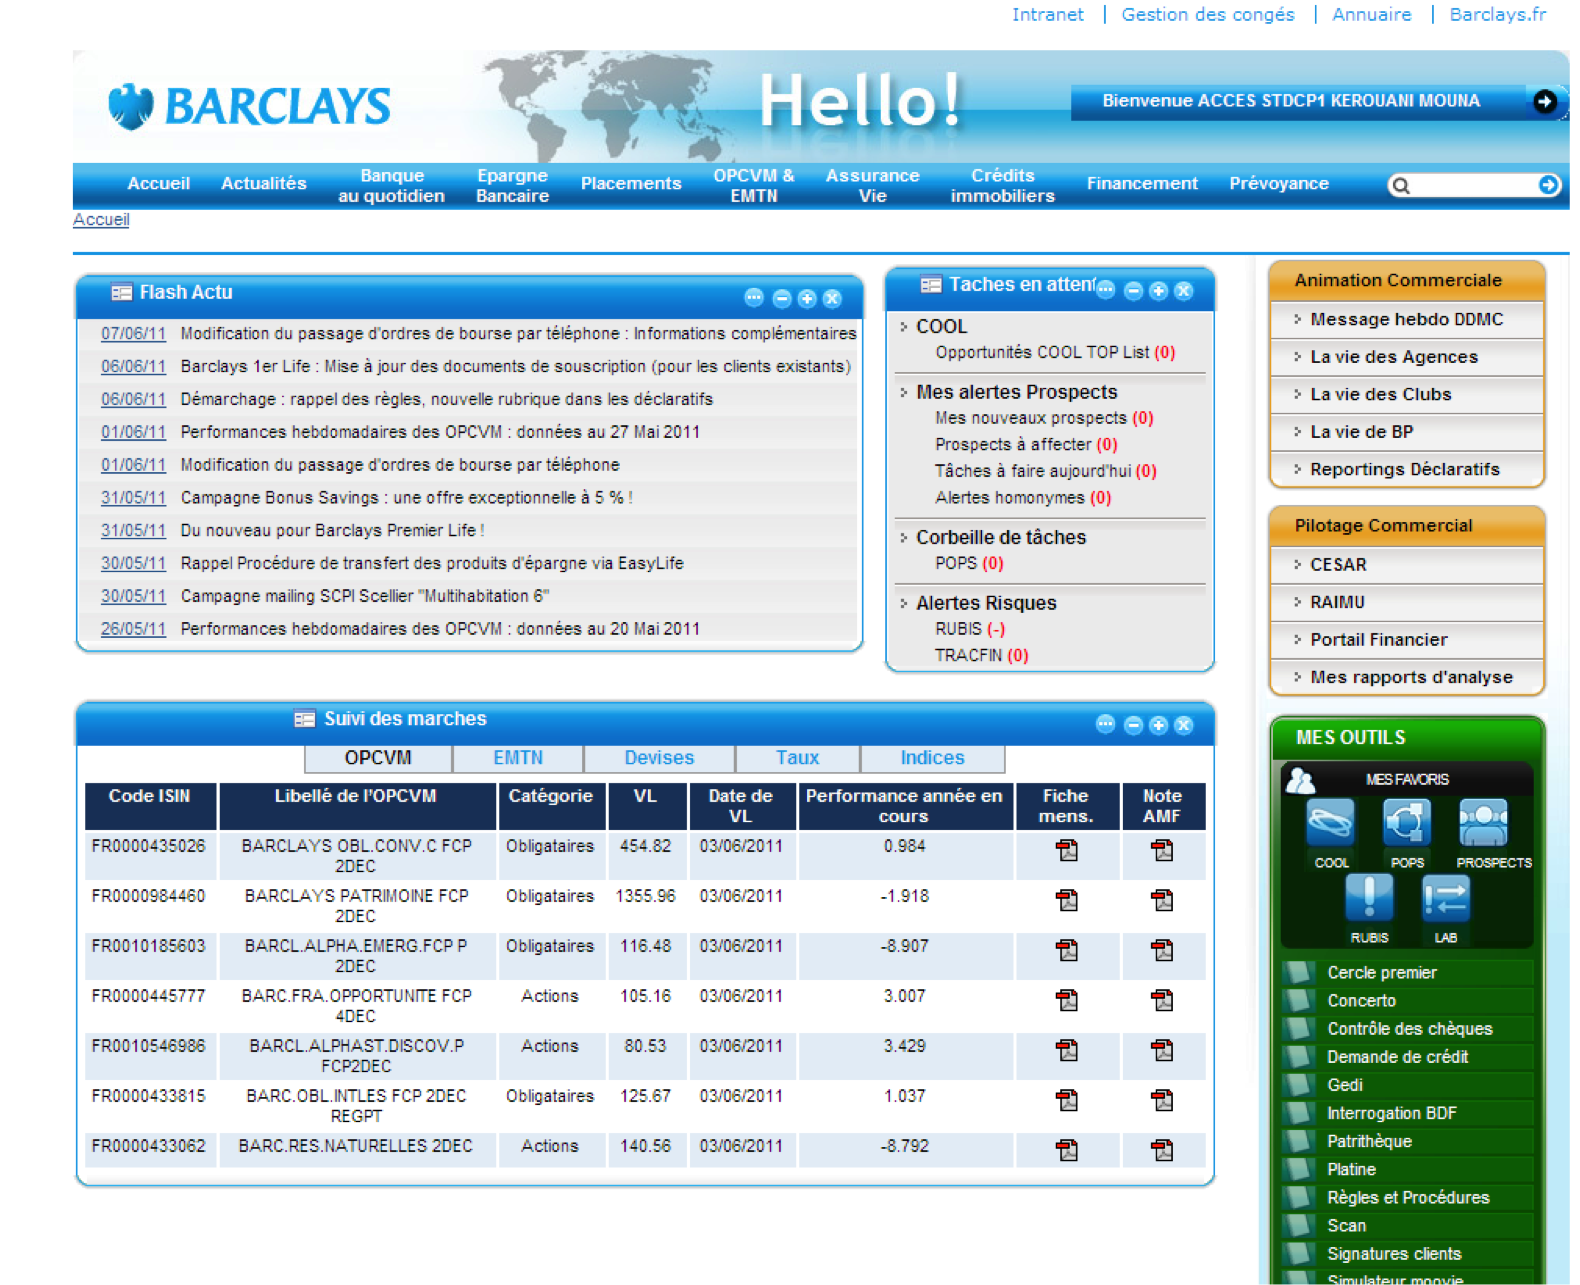1580x1285 pixels.
Task: Open Note AMF PDF for BARCLAYS OBL.CONV.C
Action: pyautogui.click(x=1161, y=850)
